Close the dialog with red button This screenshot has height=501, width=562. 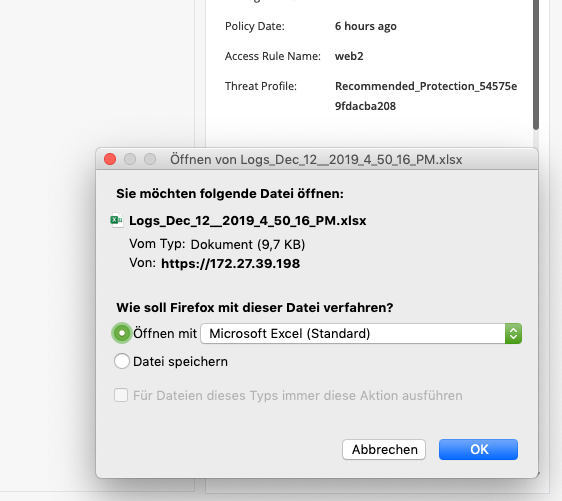(110, 159)
